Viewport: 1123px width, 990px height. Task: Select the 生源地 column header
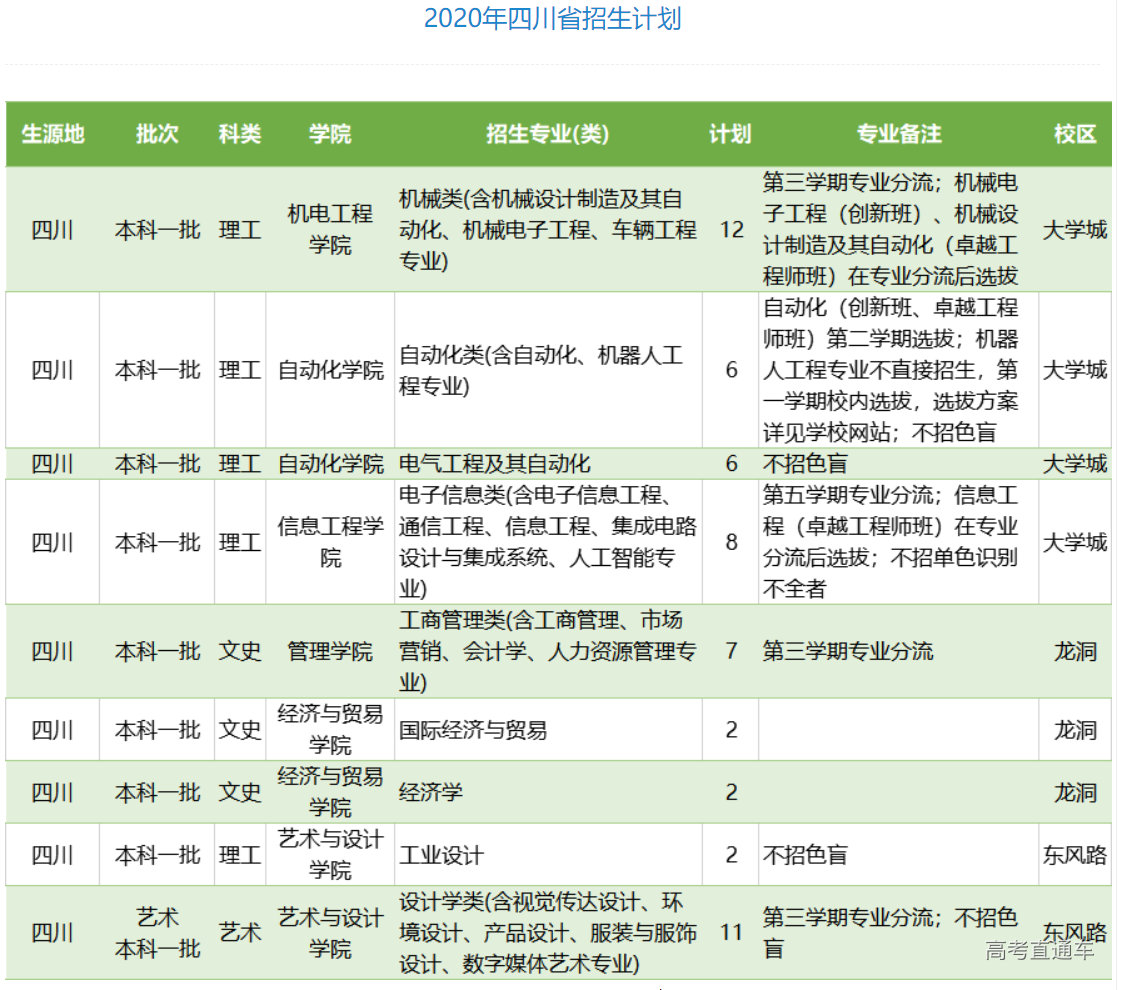[x=52, y=134]
